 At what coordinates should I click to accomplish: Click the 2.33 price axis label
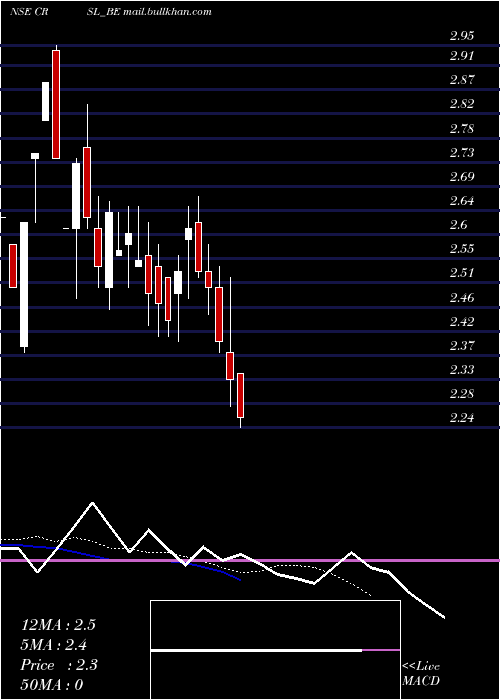(x=462, y=370)
